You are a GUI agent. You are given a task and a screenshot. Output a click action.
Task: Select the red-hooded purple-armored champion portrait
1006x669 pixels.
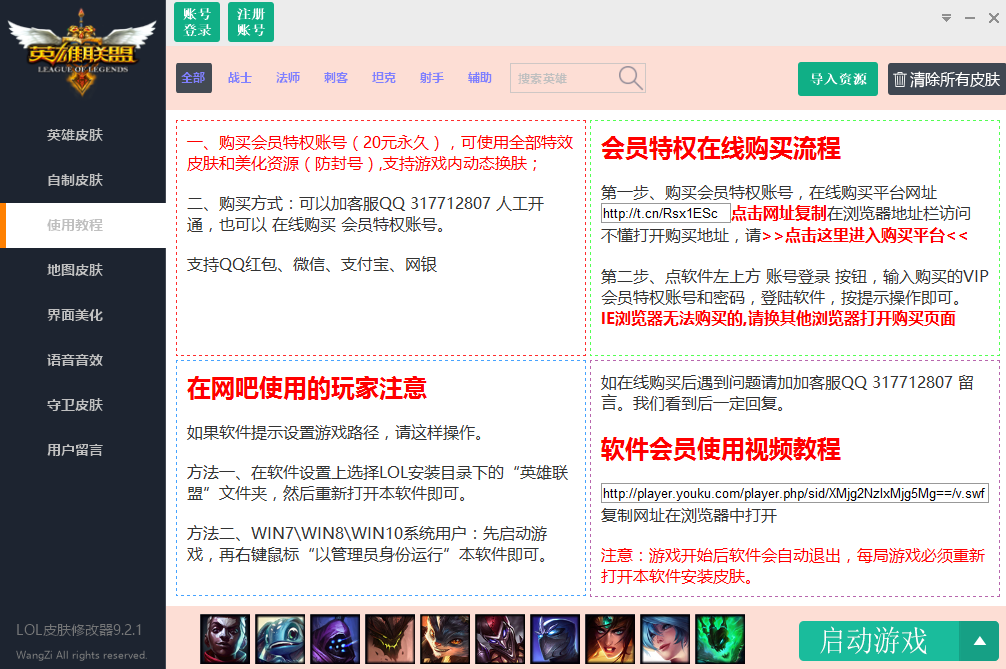[x=500, y=639]
